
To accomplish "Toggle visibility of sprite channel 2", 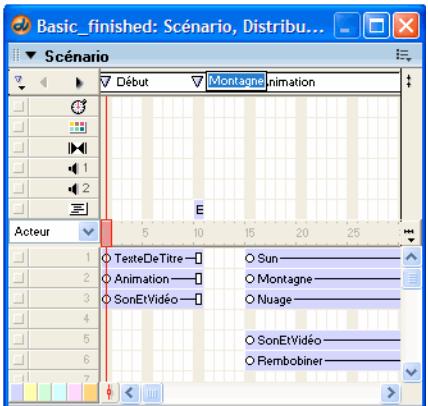I will pos(19,278).
